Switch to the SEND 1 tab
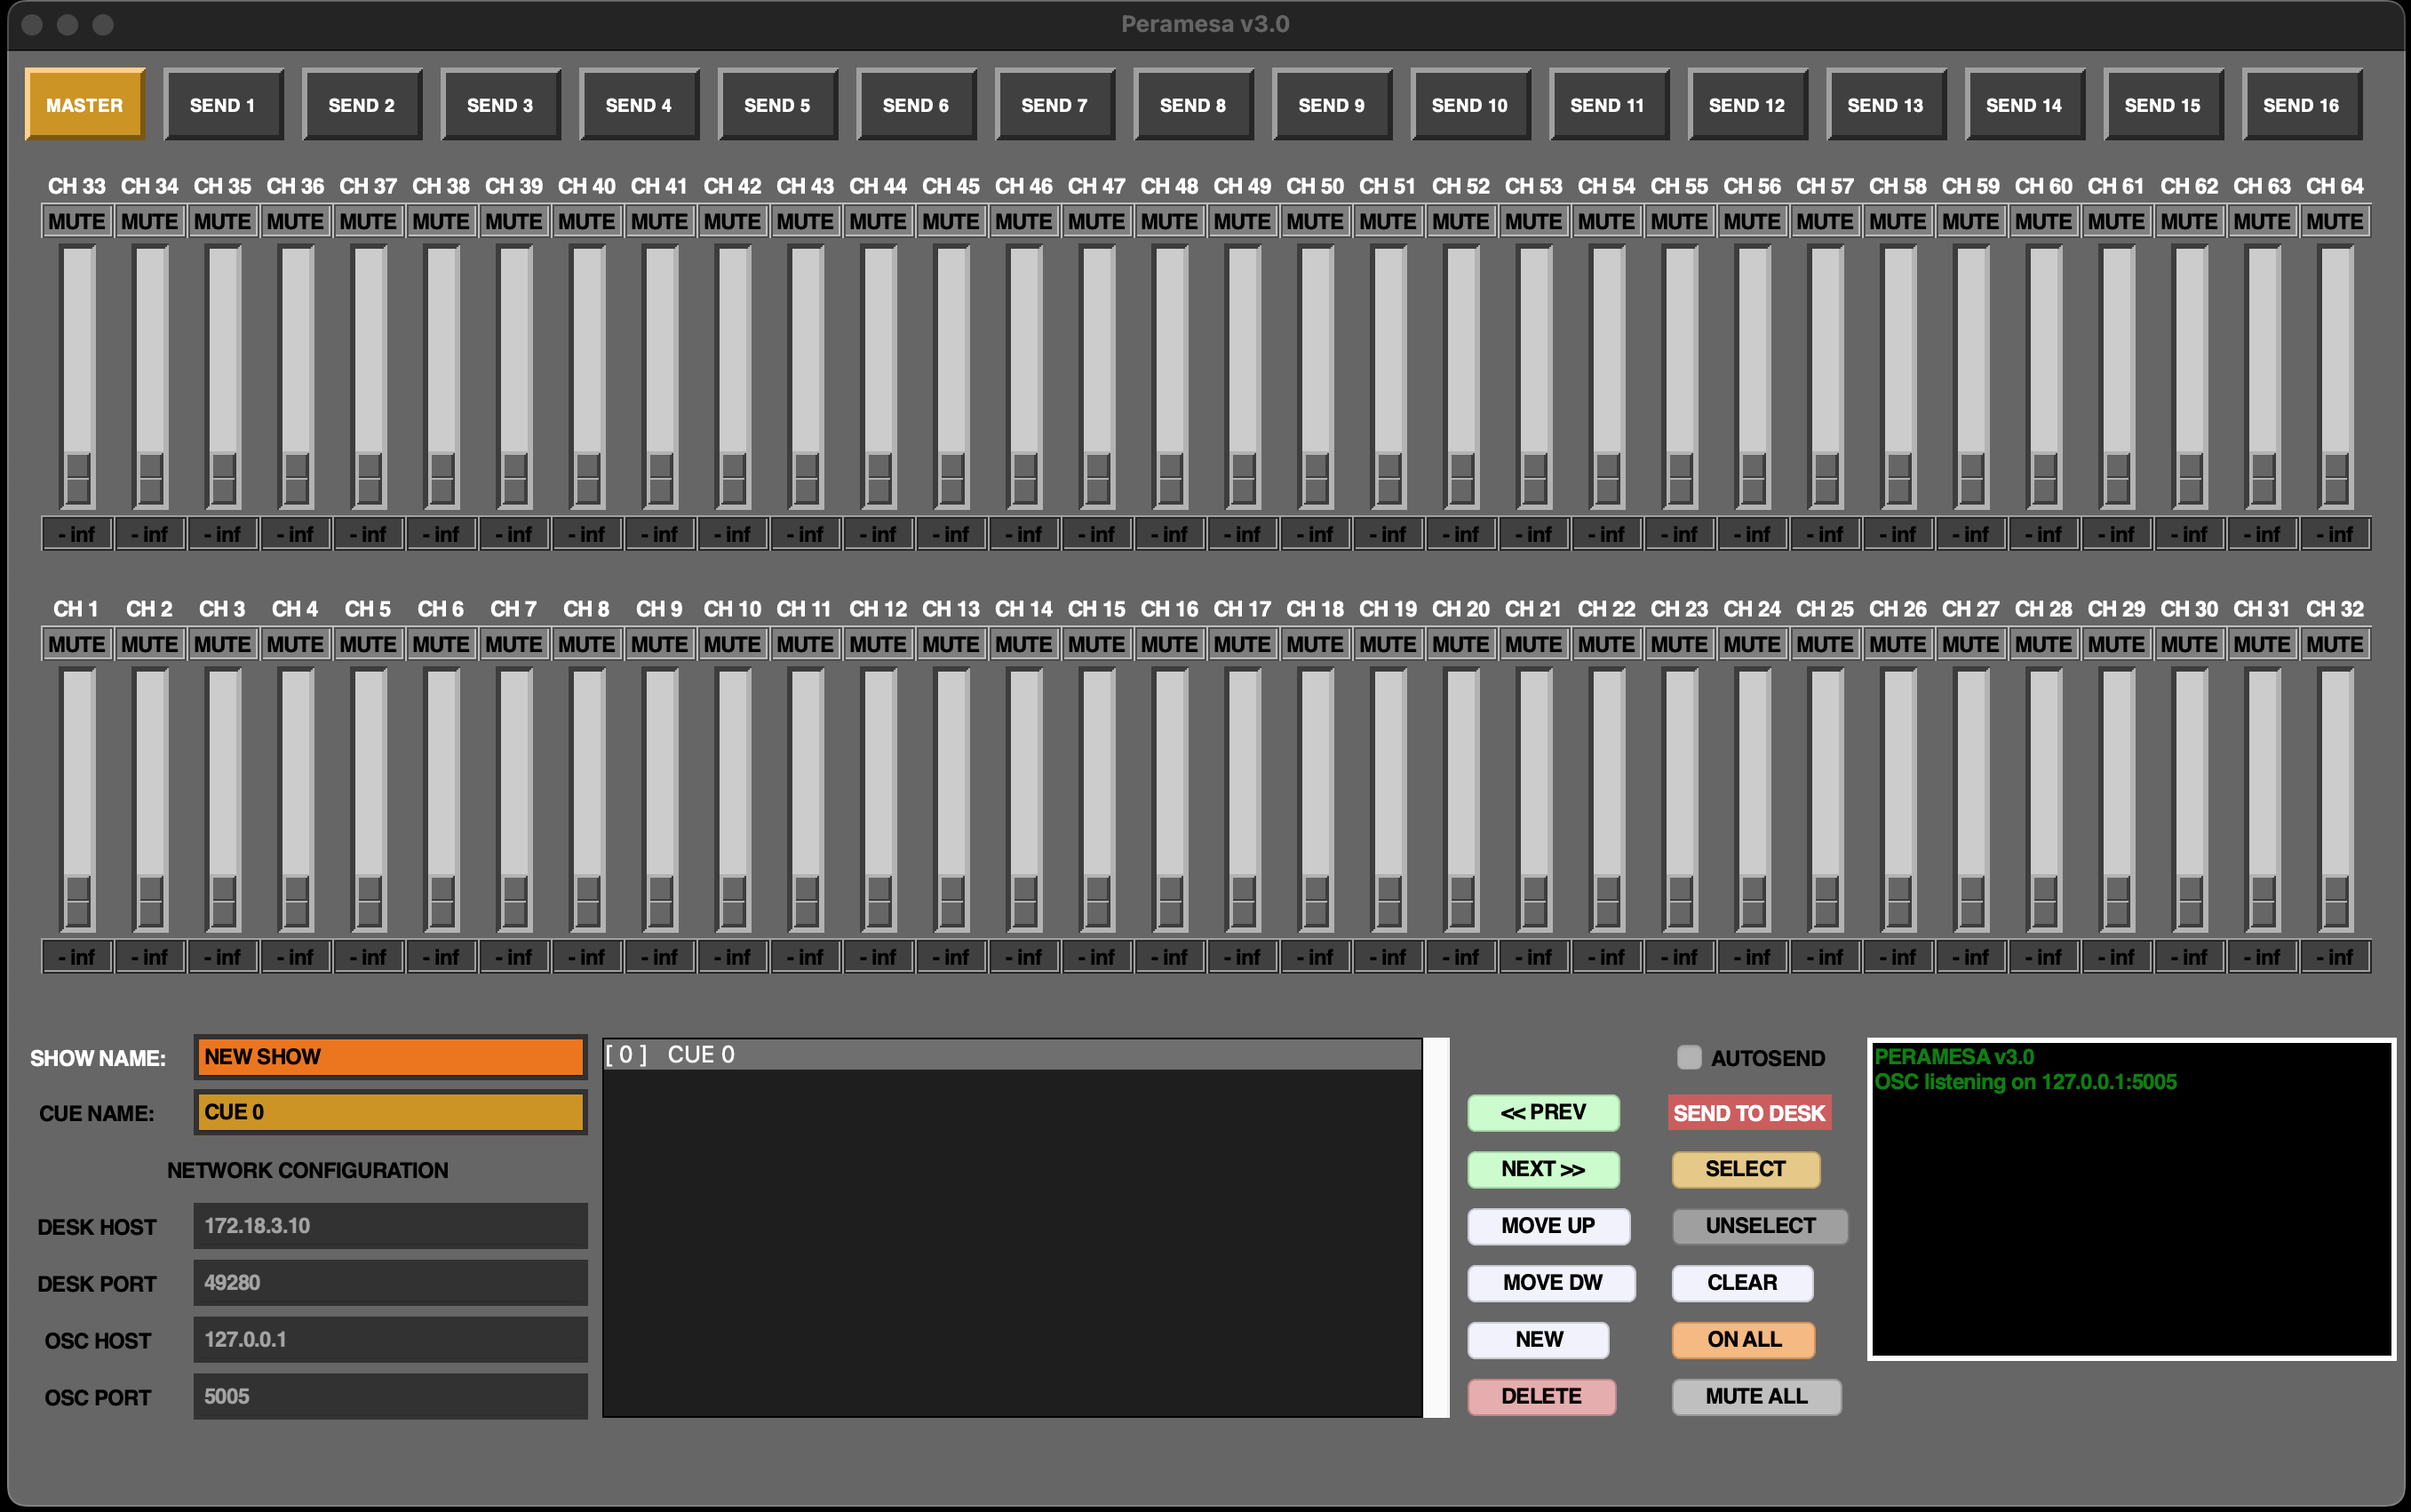The height and width of the screenshot is (1512, 2411). pyautogui.click(x=224, y=104)
